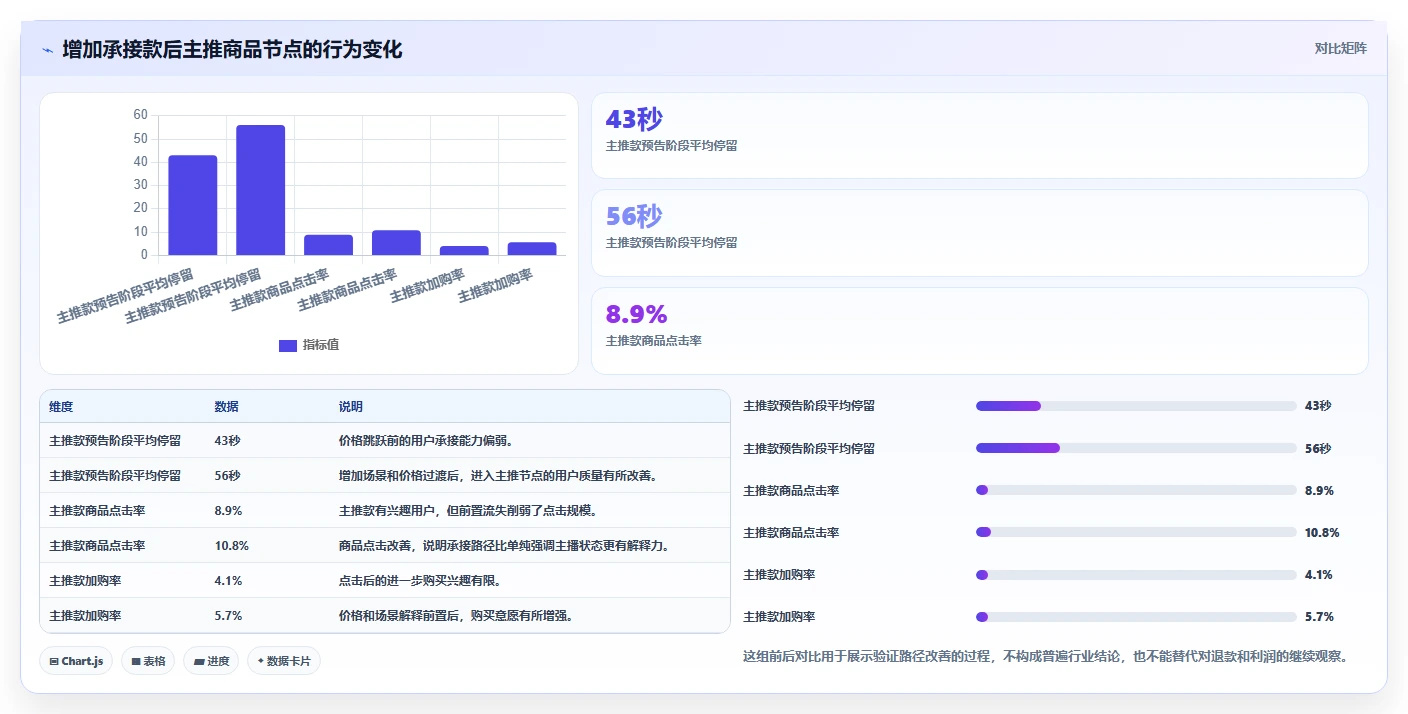Open the 对比矩阵 label in the header
Screen dimensions: 1408x714
pyautogui.click(x=1340, y=49)
